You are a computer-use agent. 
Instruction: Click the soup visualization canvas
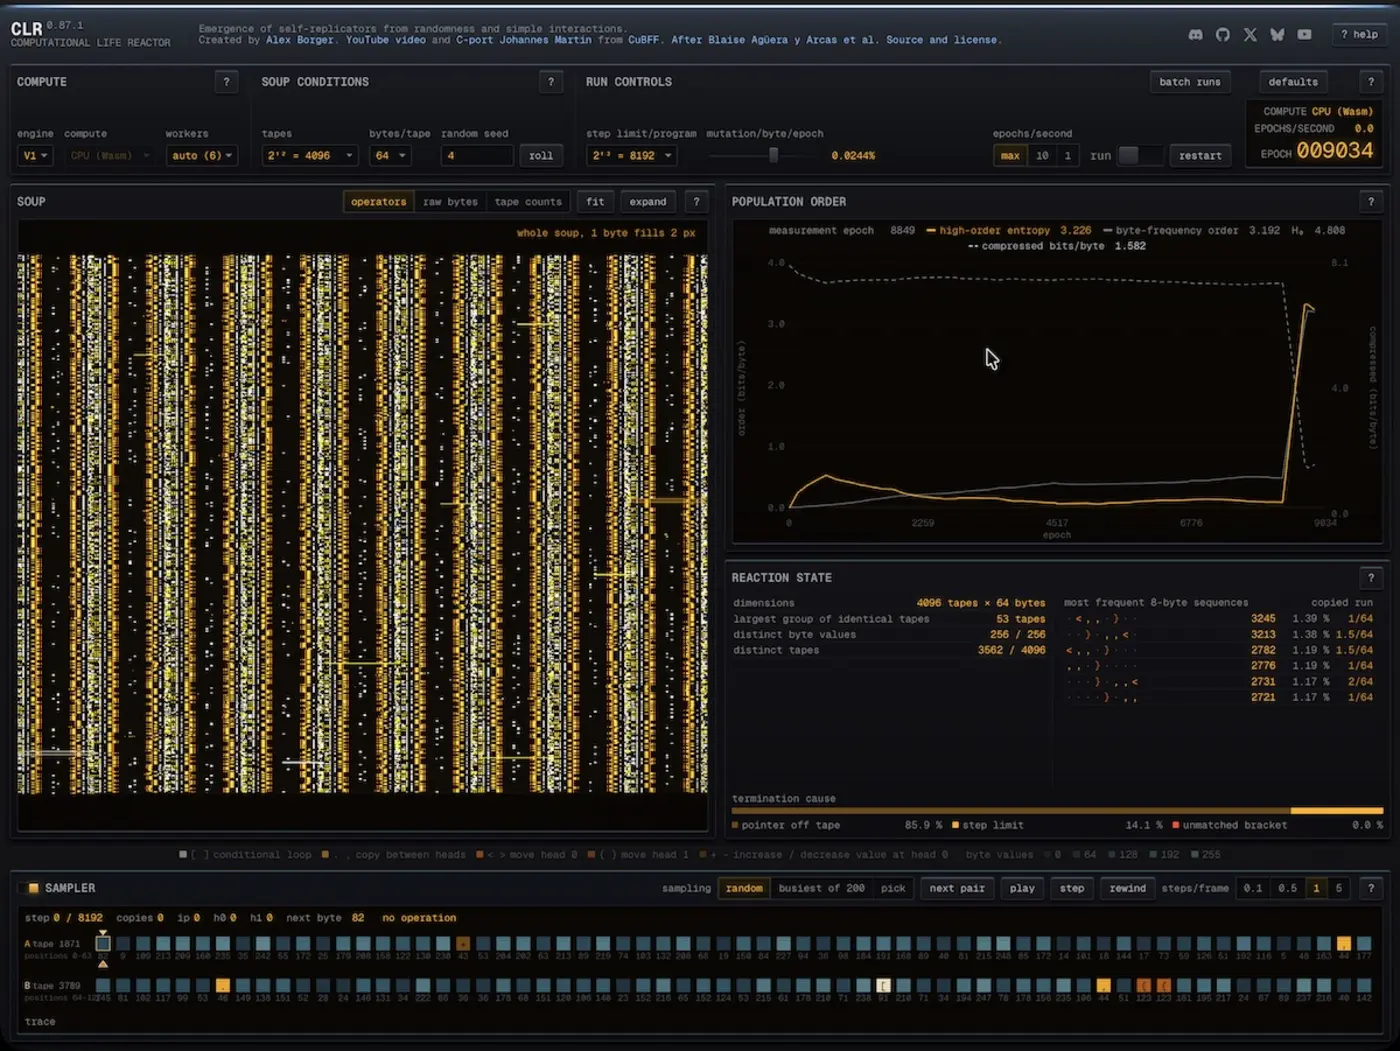tap(362, 524)
